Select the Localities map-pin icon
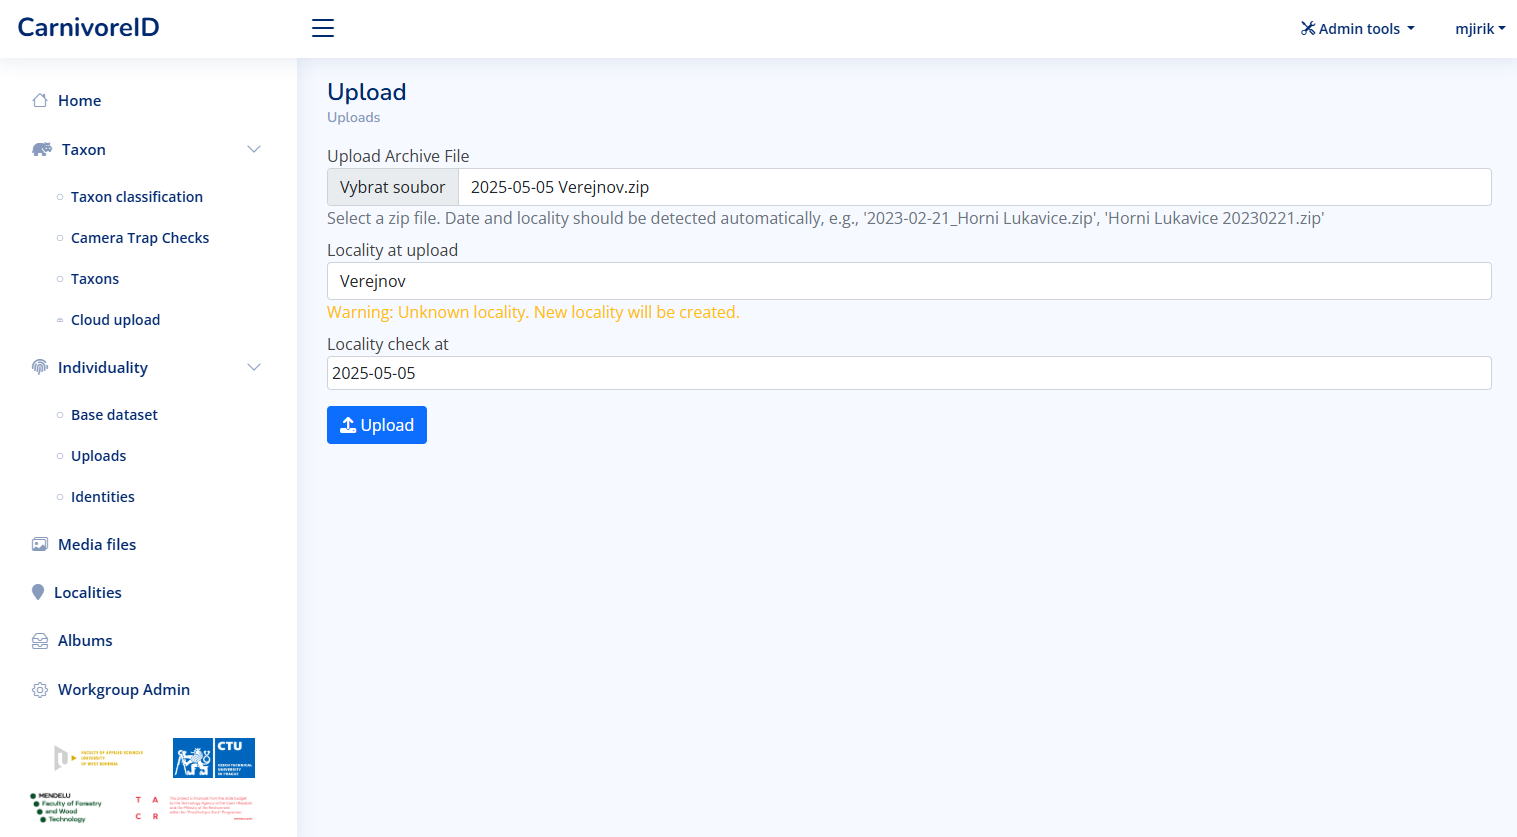 [39, 591]
